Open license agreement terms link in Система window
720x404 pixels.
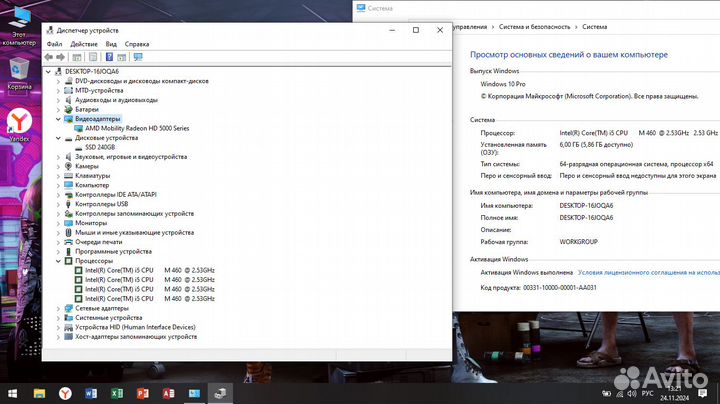[x=648, y=273]
